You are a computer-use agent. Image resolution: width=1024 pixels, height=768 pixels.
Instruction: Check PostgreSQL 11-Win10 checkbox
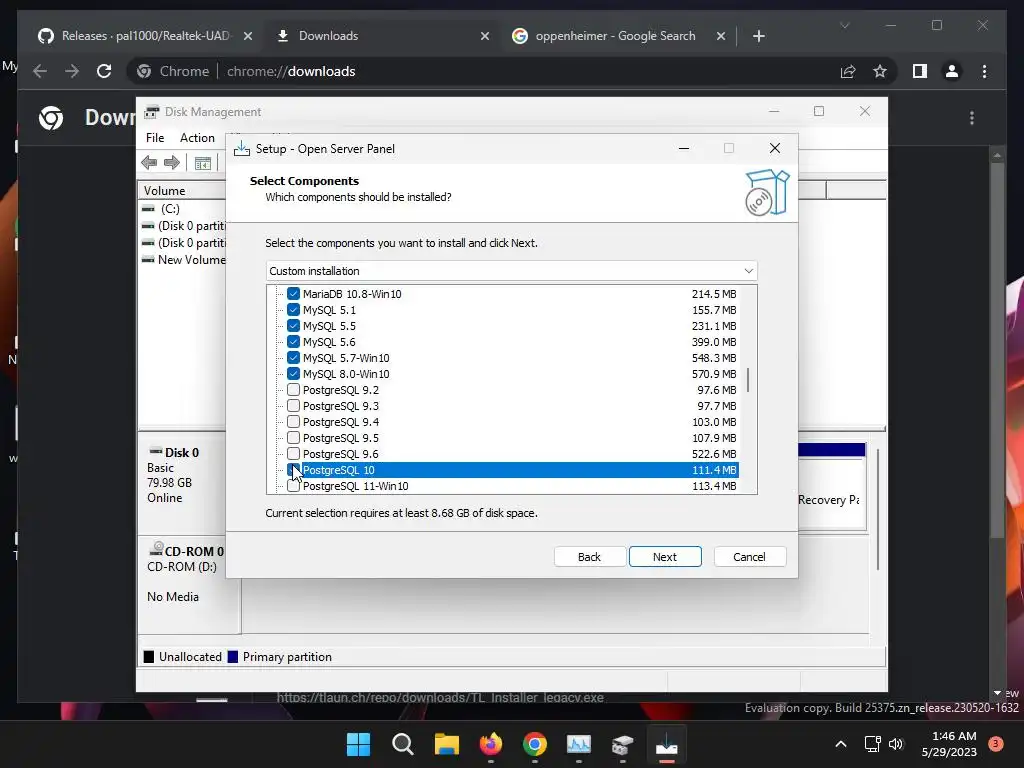293,486
